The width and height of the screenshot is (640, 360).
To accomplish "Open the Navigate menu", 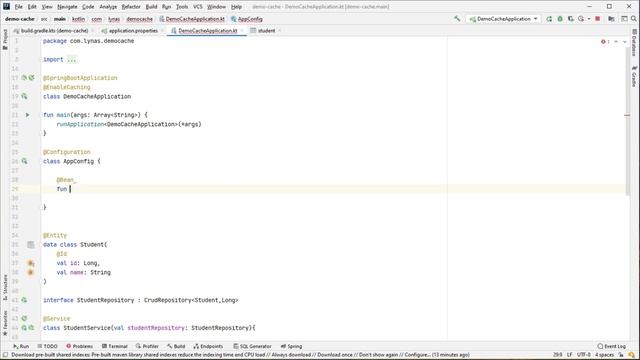I will pos(67,7).
